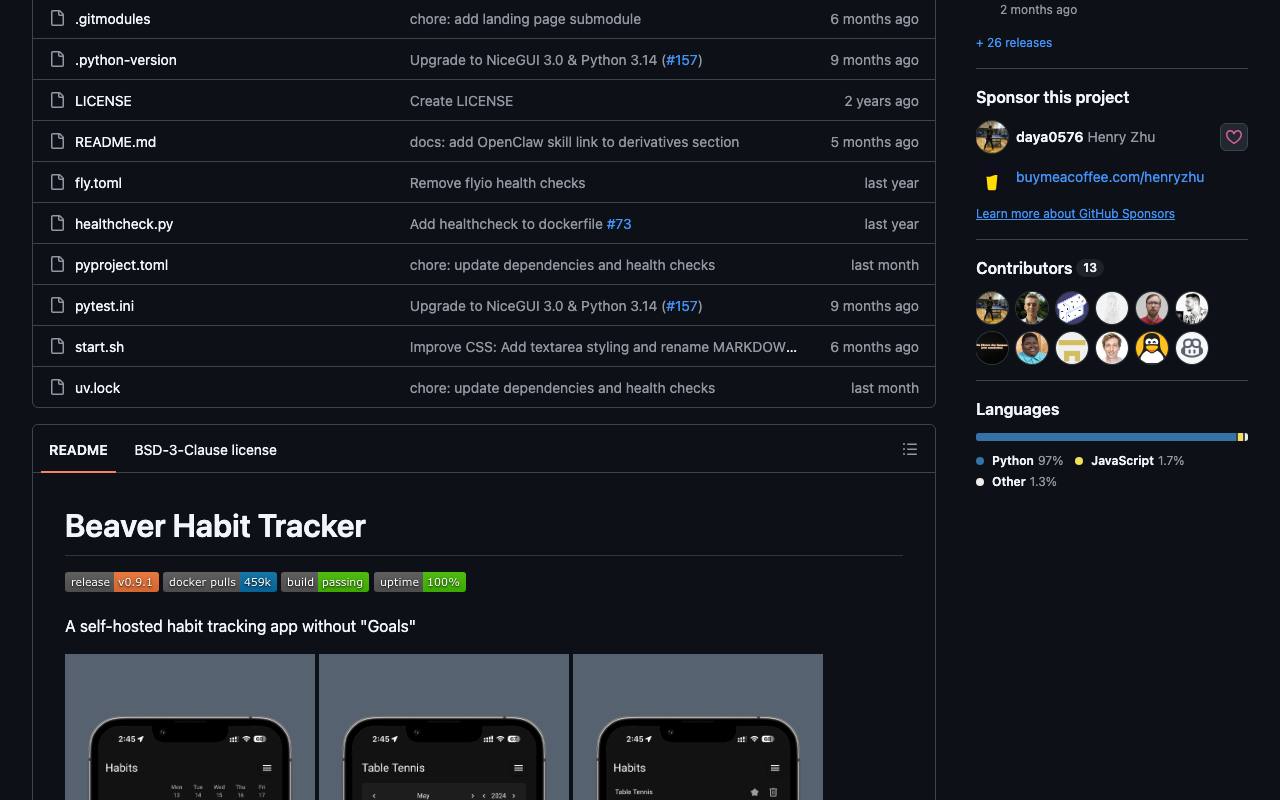Click the Other 1.3% language entry

[x=1016, y=482]
